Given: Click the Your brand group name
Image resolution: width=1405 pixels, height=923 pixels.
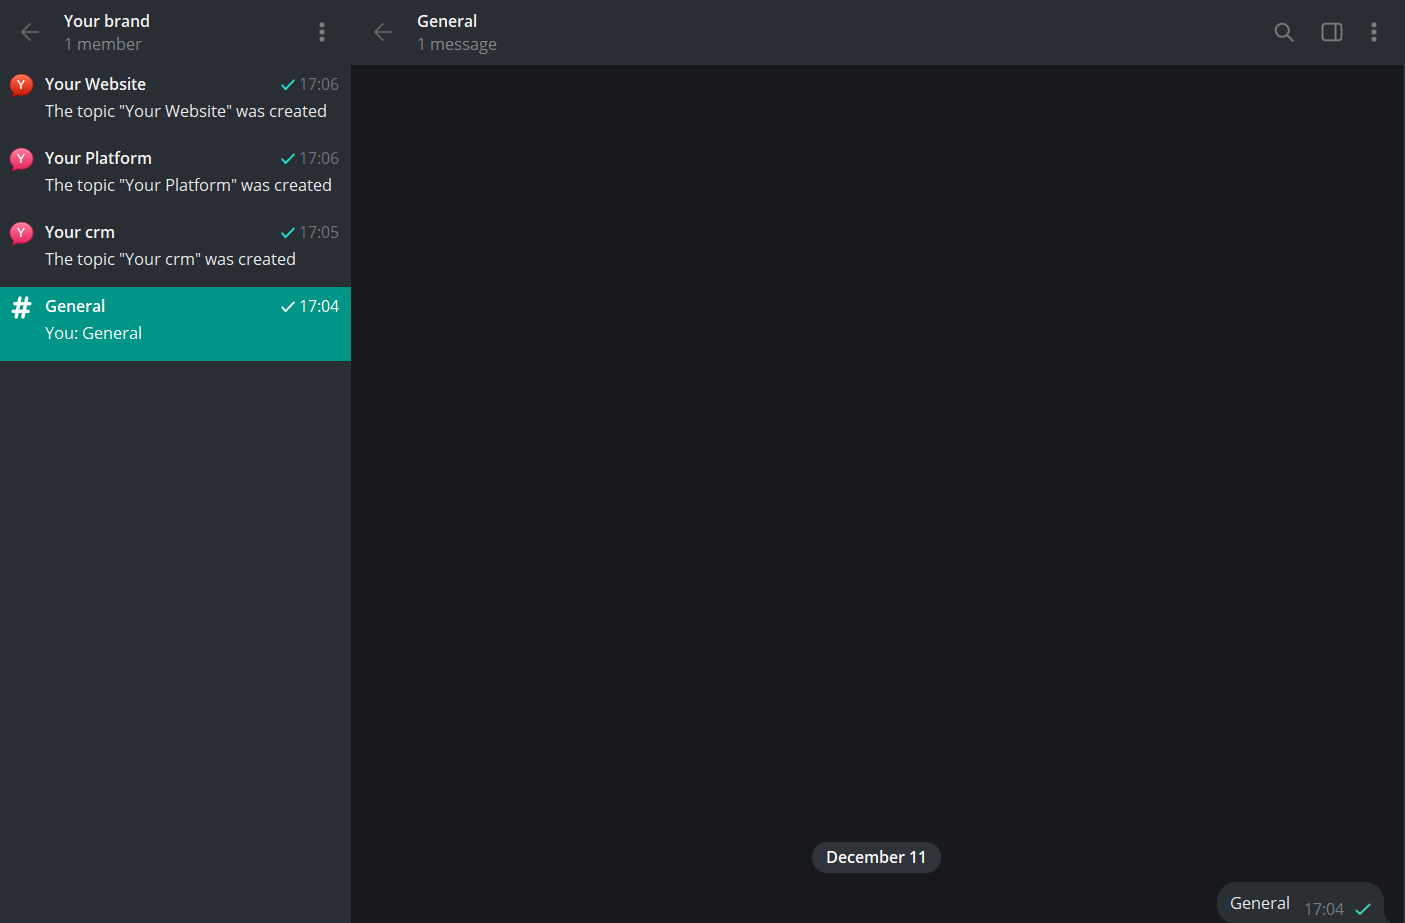Looking at the screenshot, I should coord(107,21).
